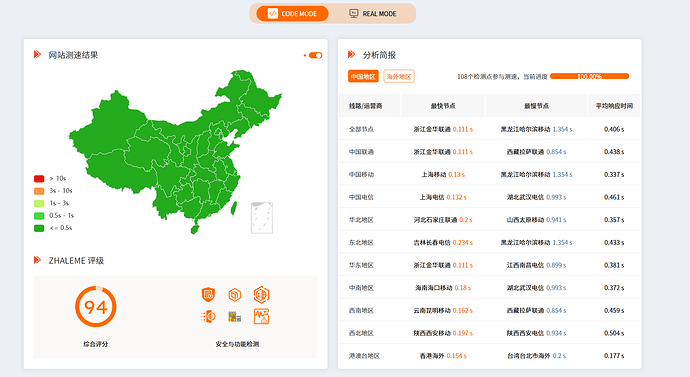Click 江西南昌电信 0.899 s slowest node
This screenshot has width=690, height=377.
click(x=536, y=265)
